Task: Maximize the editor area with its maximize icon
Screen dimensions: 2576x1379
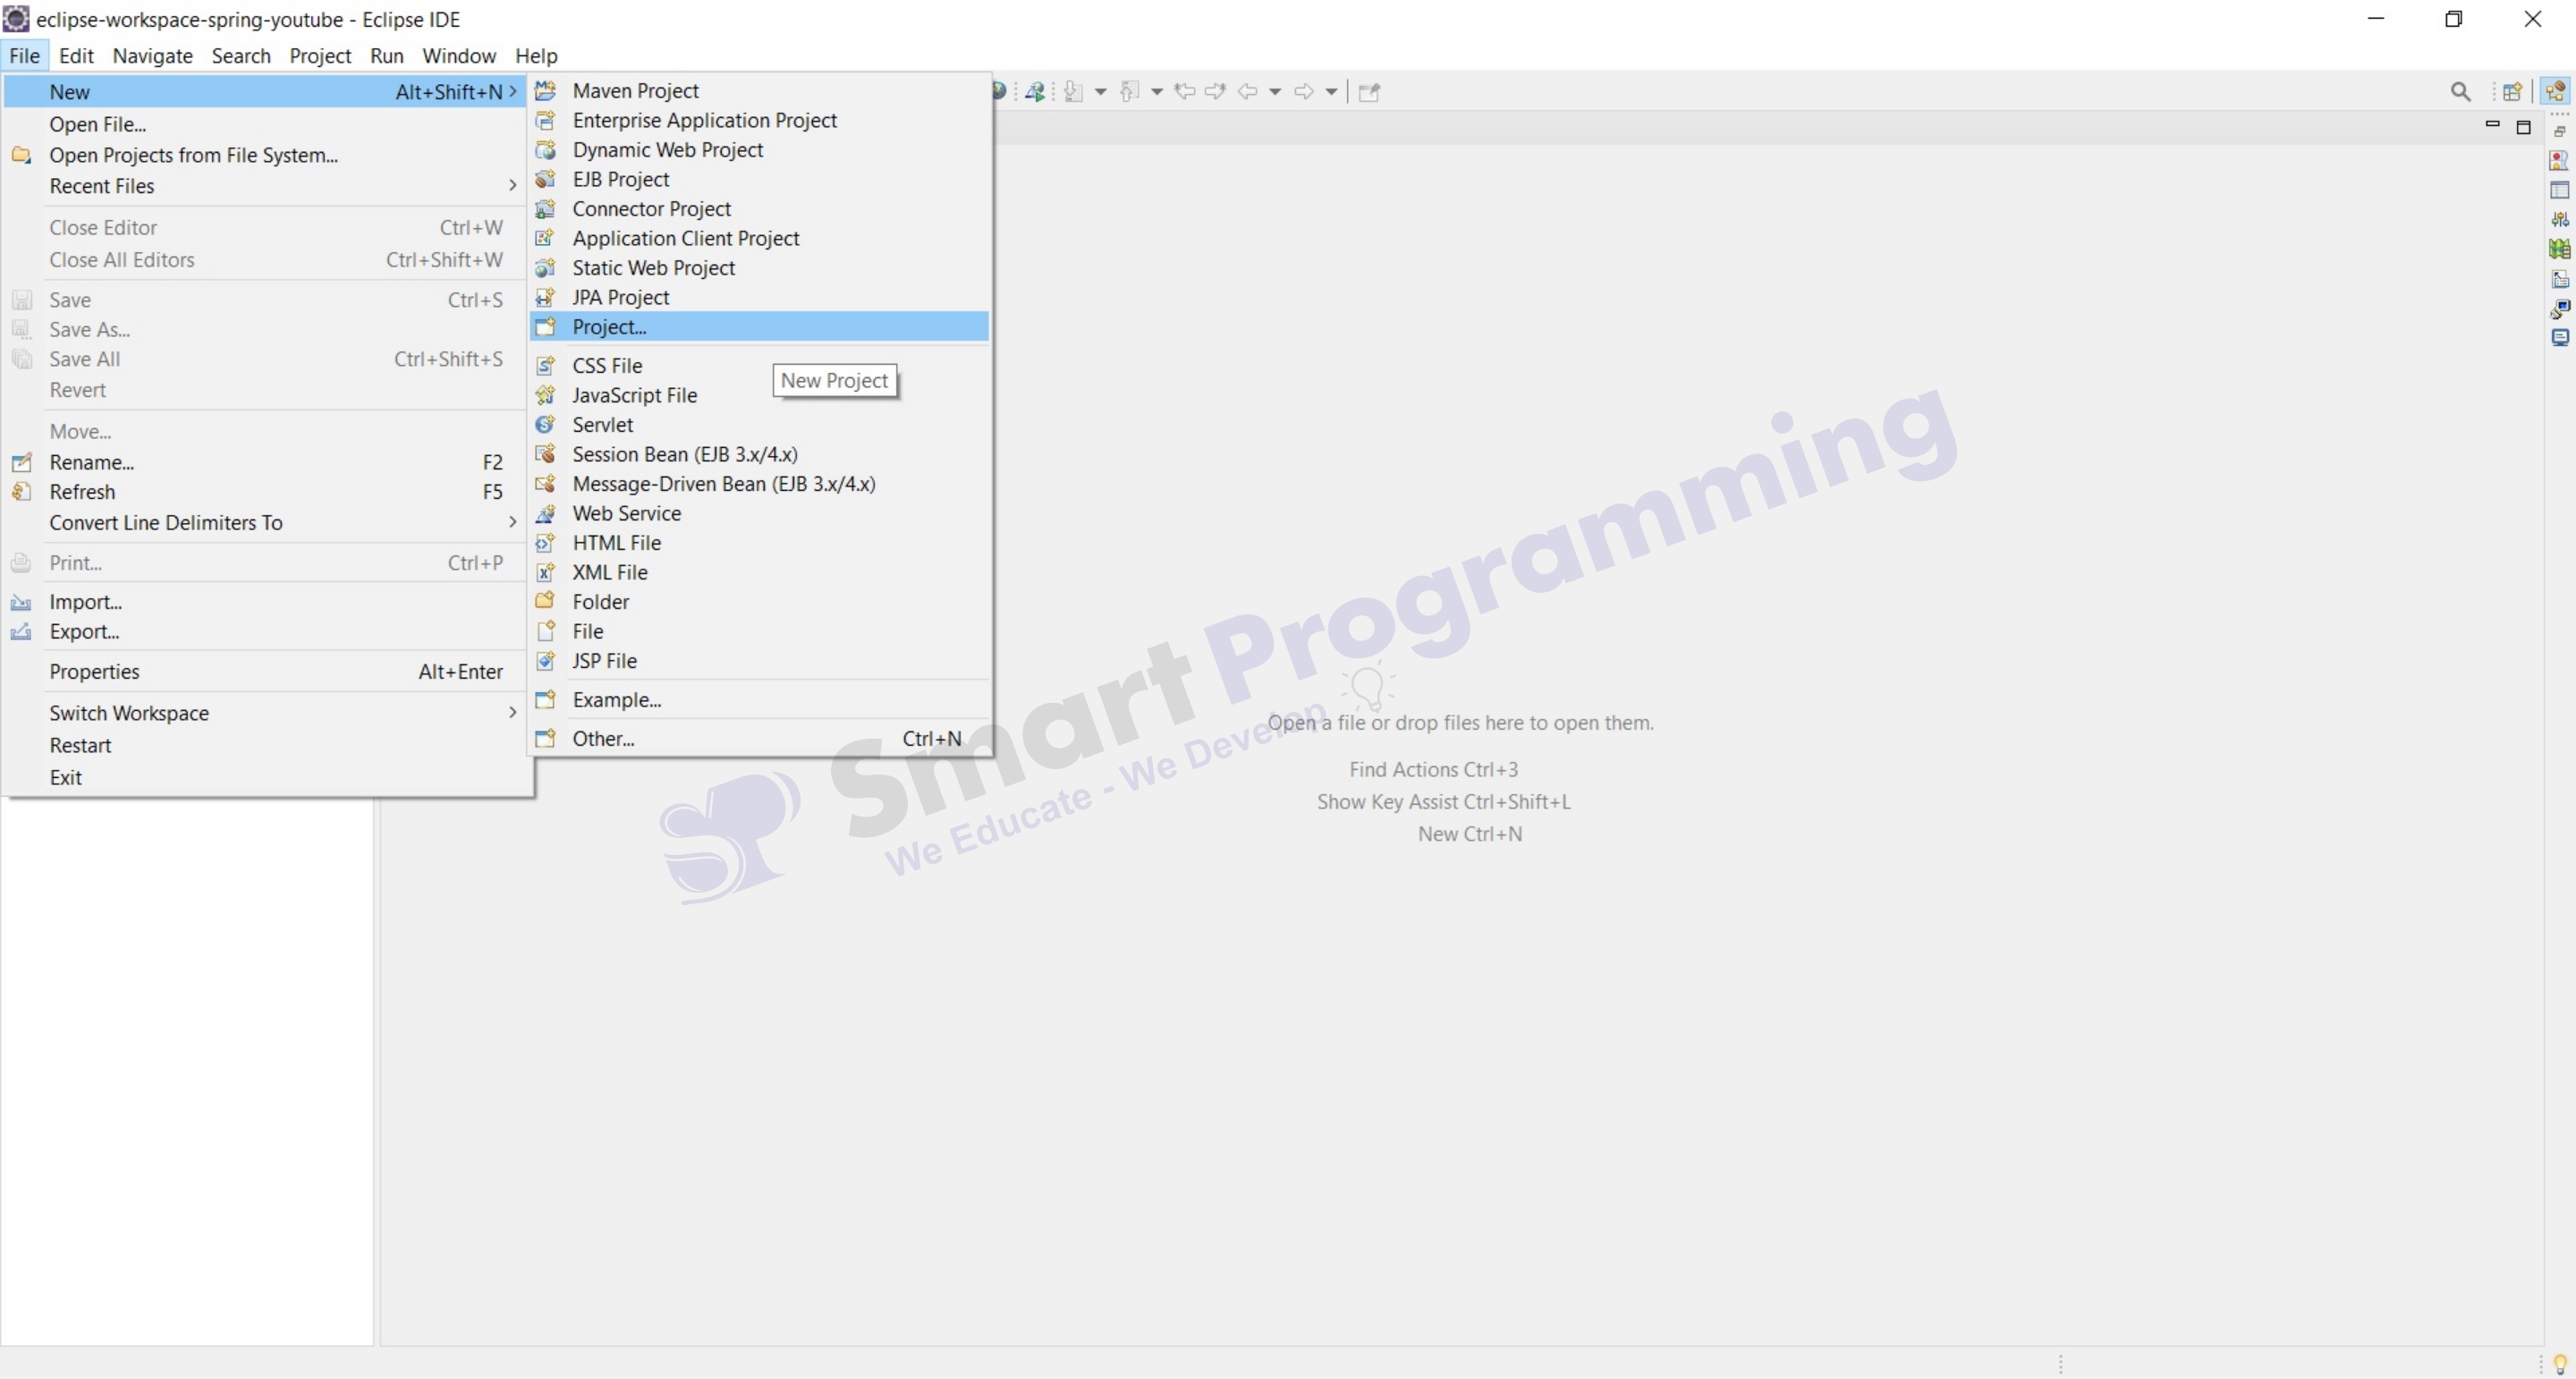Action: pyautogui.click(x=2523, y=127)
